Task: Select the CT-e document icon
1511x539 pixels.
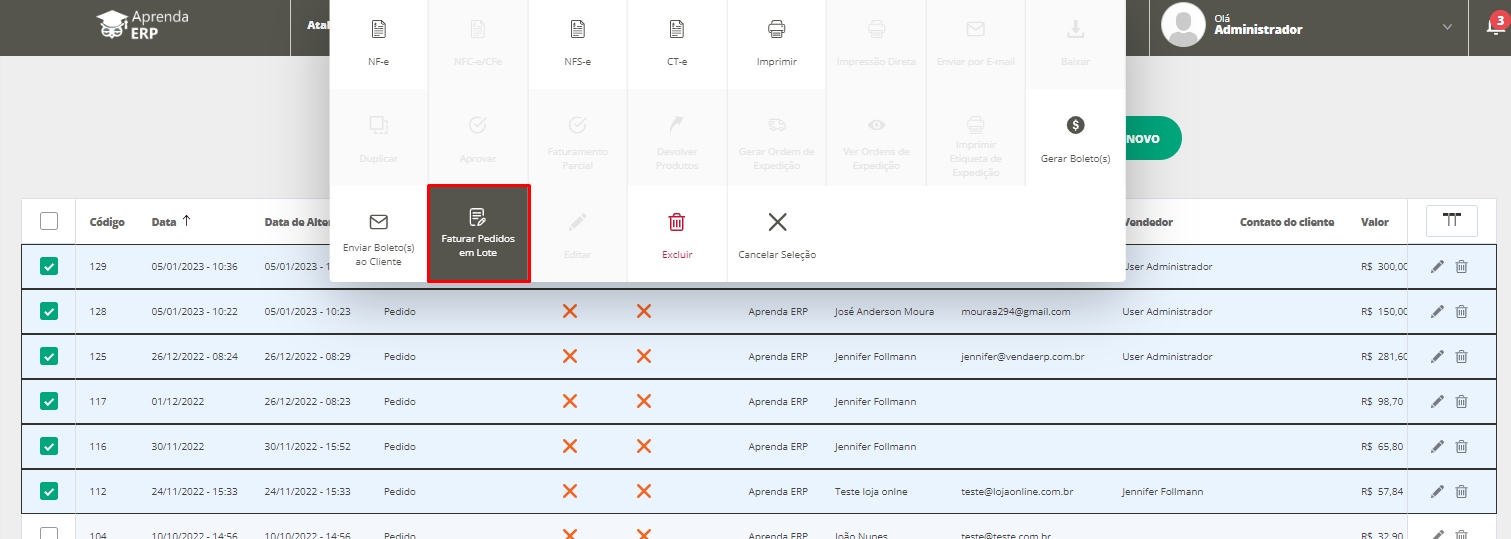Action: pos(677,29)
